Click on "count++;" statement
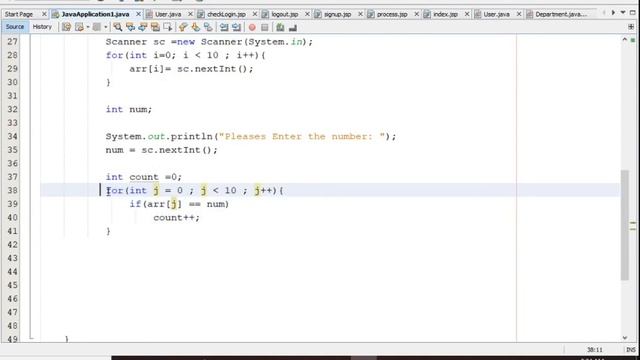 (x=176, y=218)
